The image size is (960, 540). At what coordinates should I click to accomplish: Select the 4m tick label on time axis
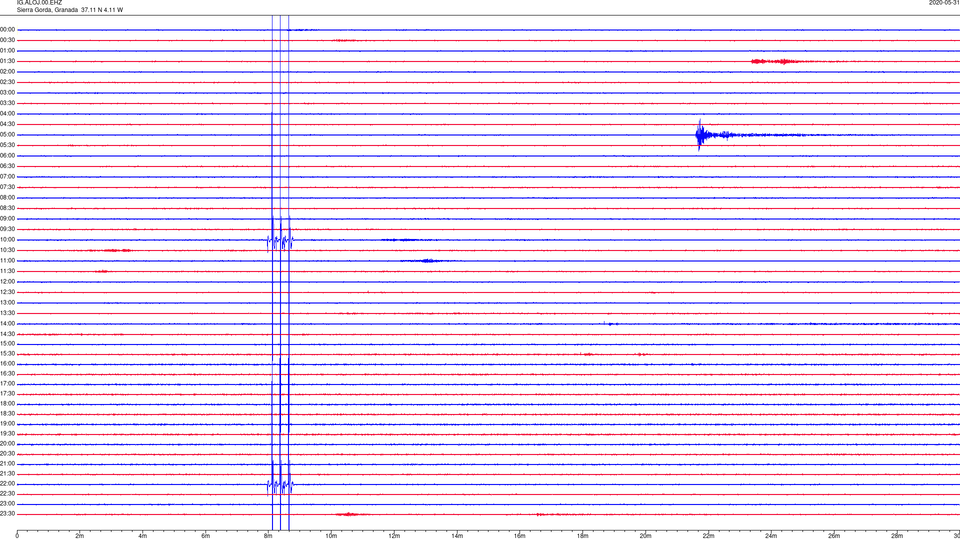click(x=143, y=536)
